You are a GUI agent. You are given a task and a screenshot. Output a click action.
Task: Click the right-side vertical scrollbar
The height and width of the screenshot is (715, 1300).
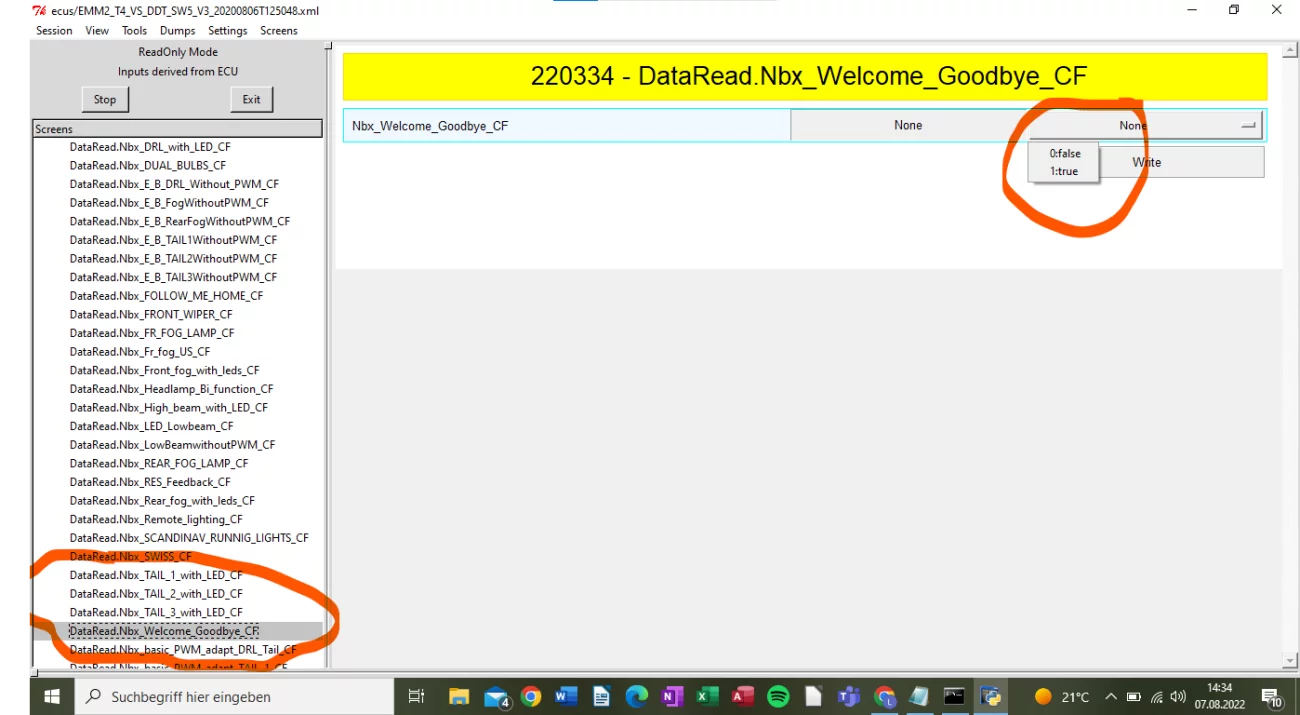point(1289,350)
